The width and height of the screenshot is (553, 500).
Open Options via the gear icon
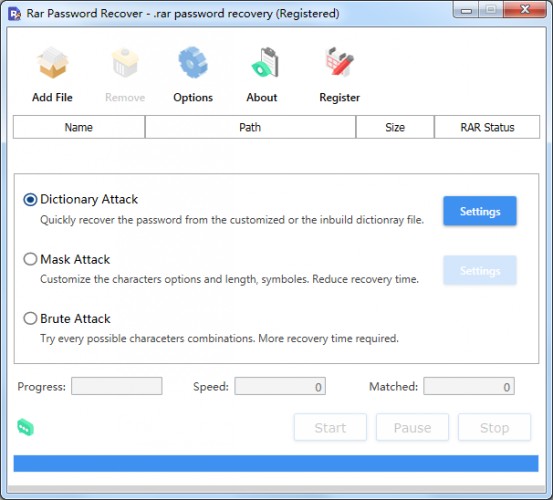(x=193, y=63)
